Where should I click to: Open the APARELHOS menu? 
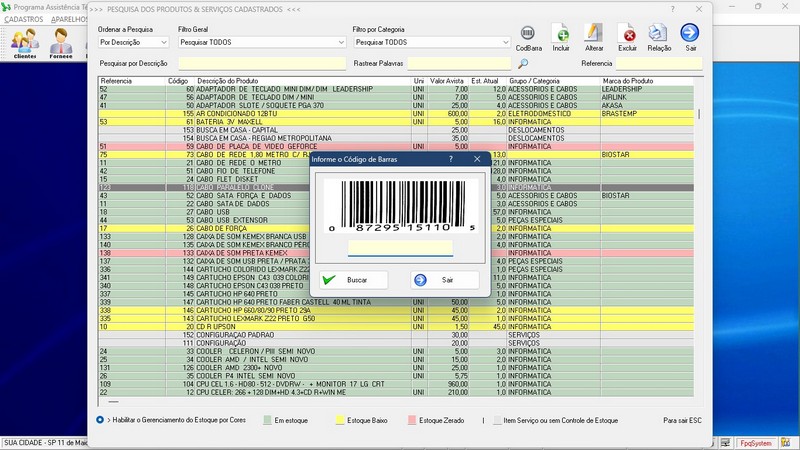(68, 19)
